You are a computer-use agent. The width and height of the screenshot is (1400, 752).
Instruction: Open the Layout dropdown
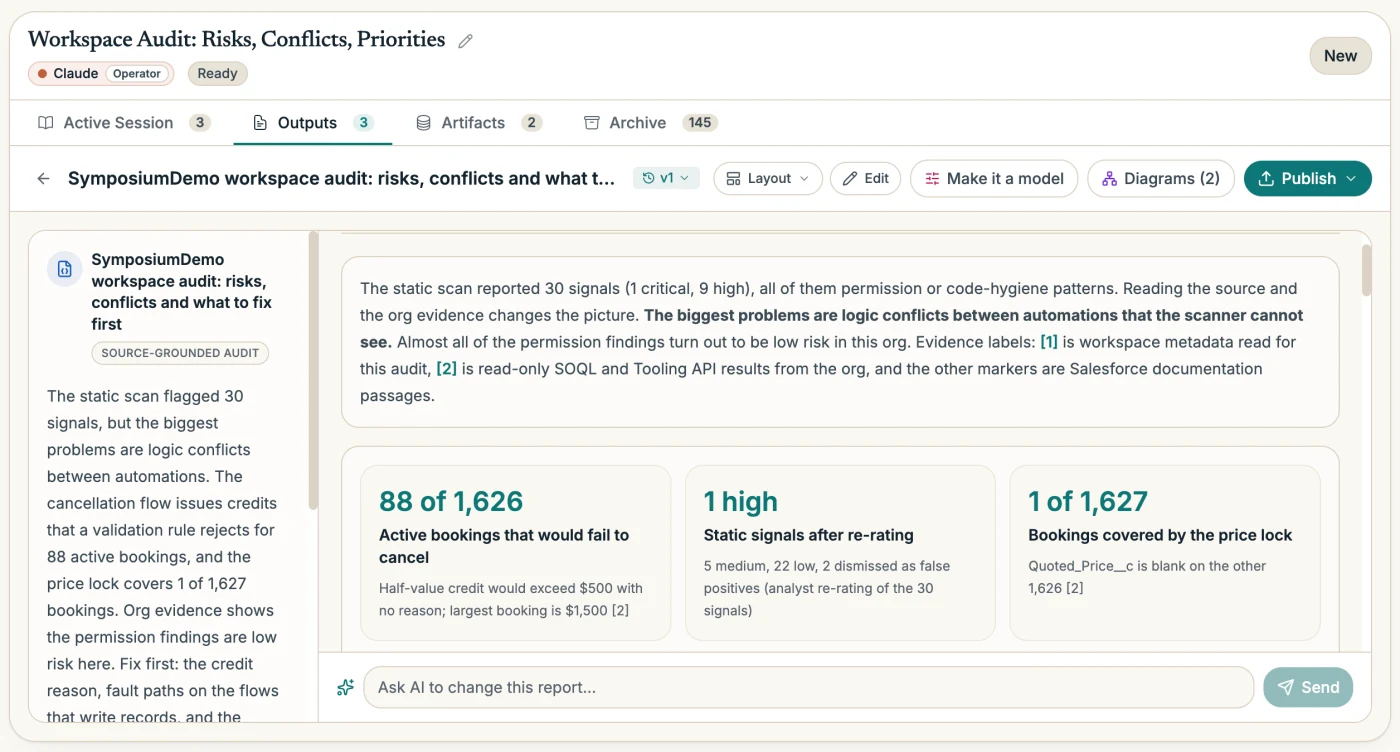click(x=768, y=178)
